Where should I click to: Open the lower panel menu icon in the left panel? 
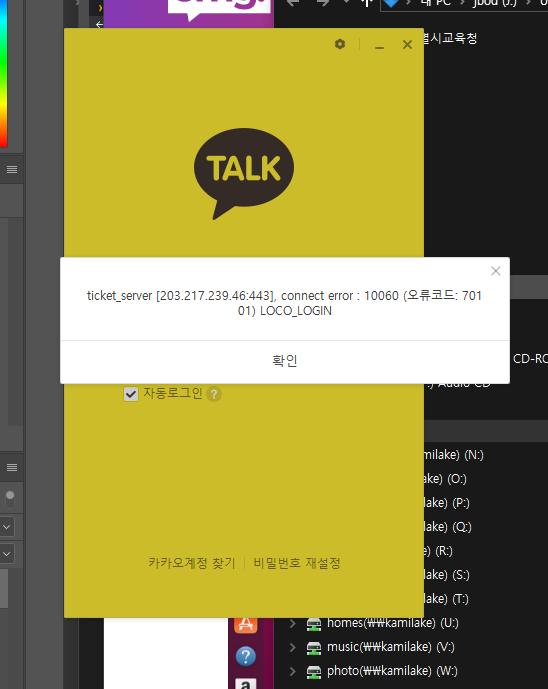(x=12, y=468)
